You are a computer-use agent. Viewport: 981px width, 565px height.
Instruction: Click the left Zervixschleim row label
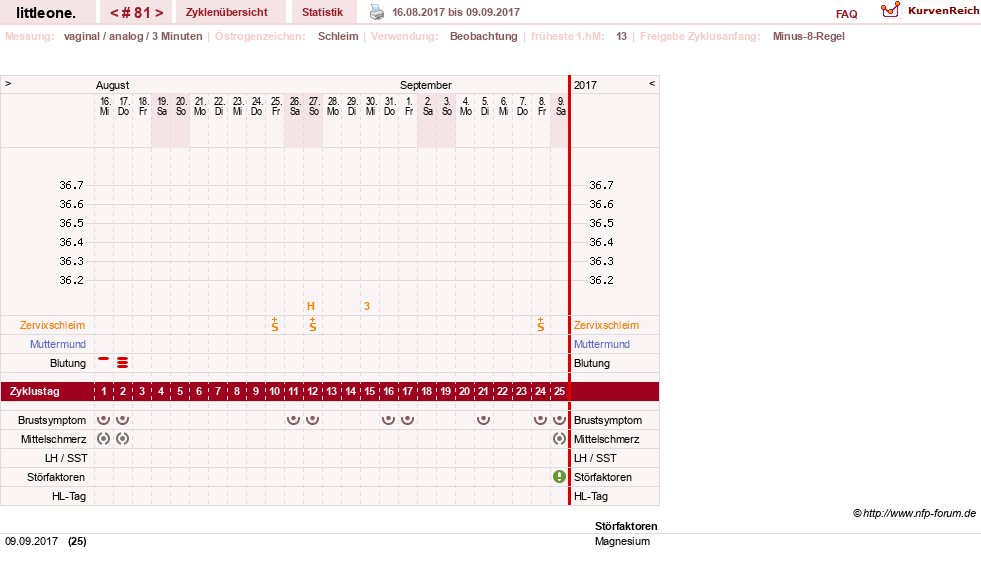[53, 325]
